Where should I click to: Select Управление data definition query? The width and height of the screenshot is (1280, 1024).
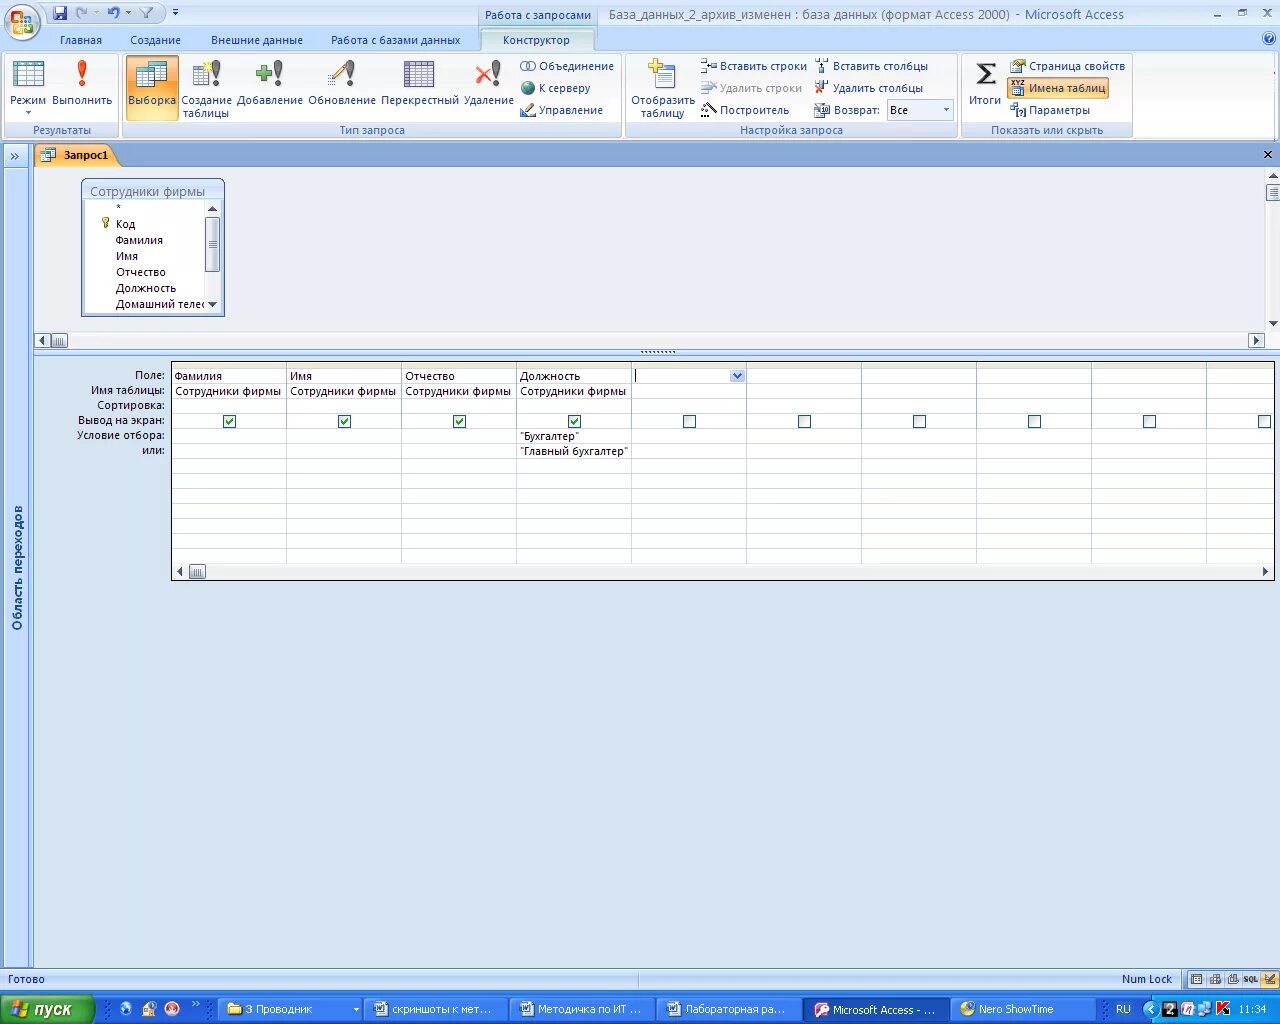[562, 110]
